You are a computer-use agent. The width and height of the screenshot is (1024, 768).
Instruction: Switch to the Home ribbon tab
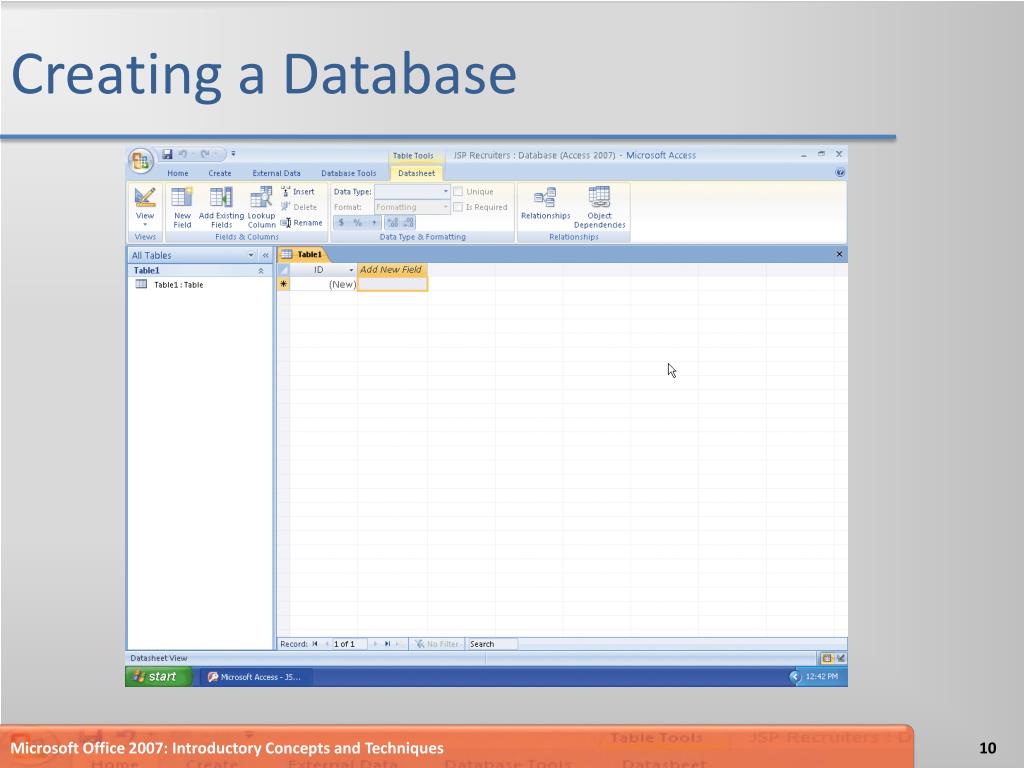click(178, 173)
